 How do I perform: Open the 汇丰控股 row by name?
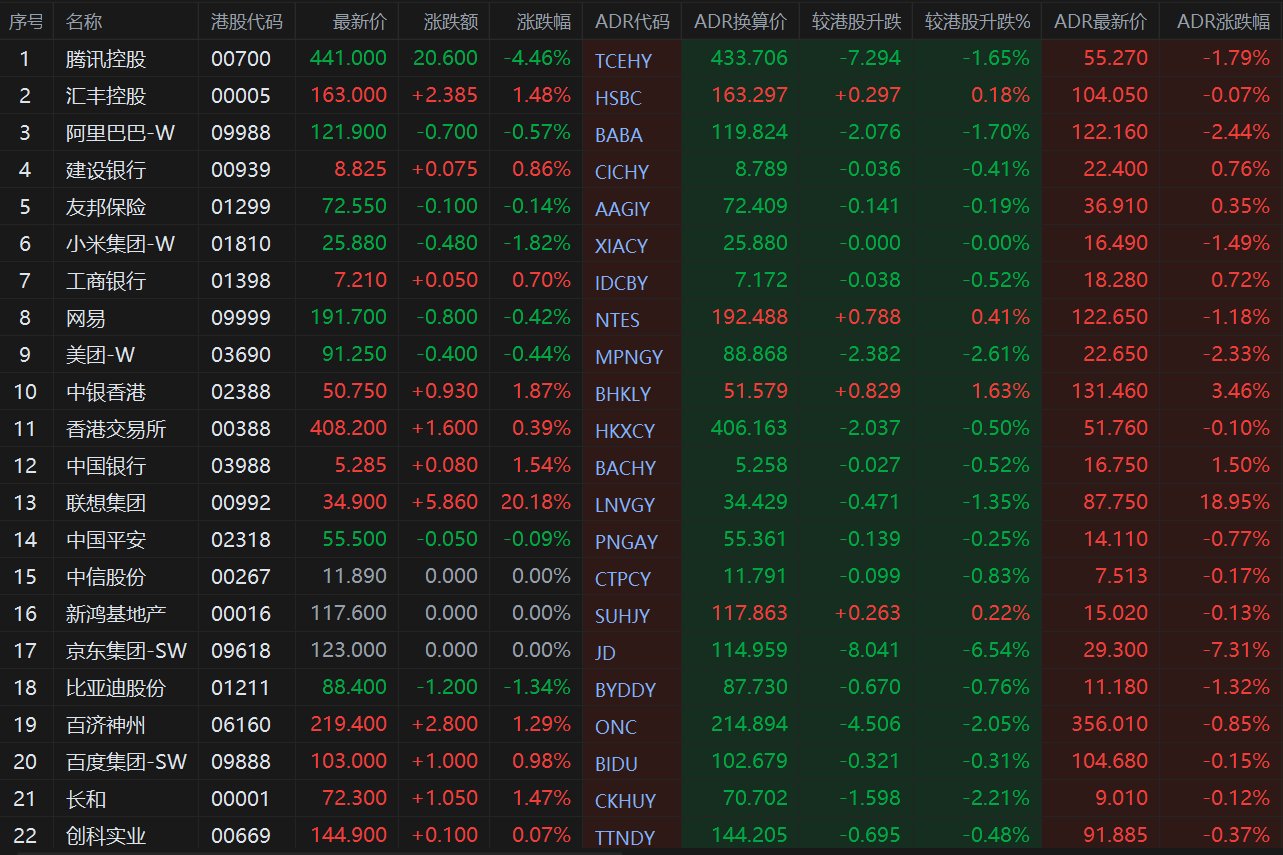(x=106, y=96)
